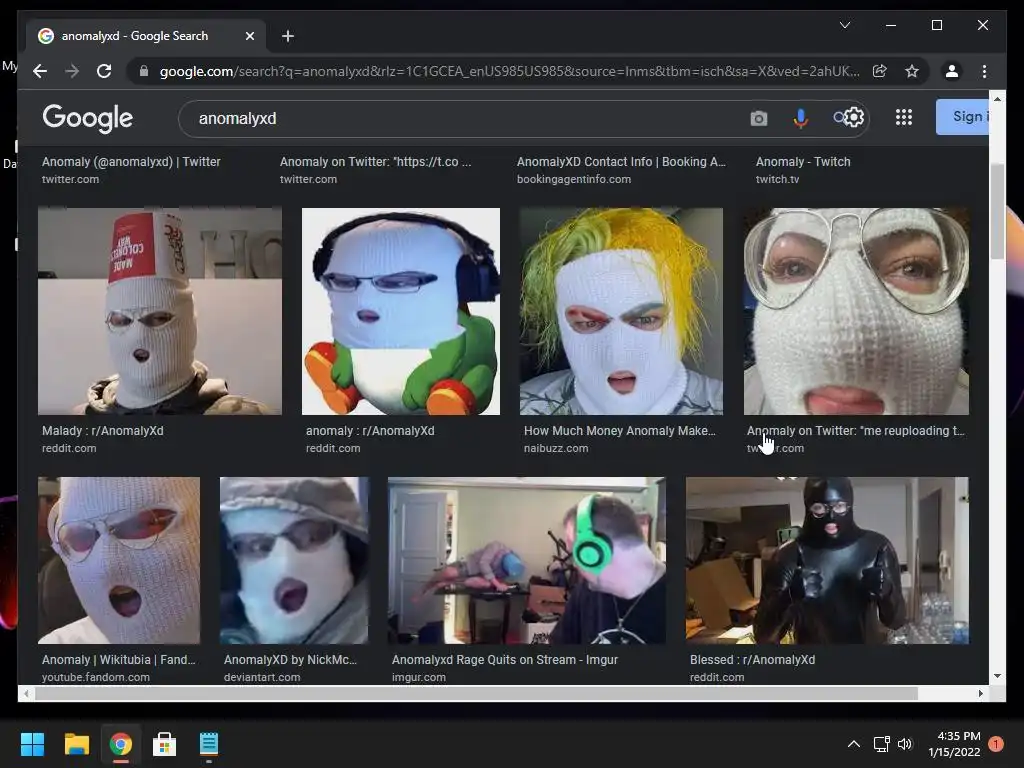Image resolution: width=1024 pixels, height=768 pixels.
Task: Bookmark this tab with the star icon
Action: (912, 71)
